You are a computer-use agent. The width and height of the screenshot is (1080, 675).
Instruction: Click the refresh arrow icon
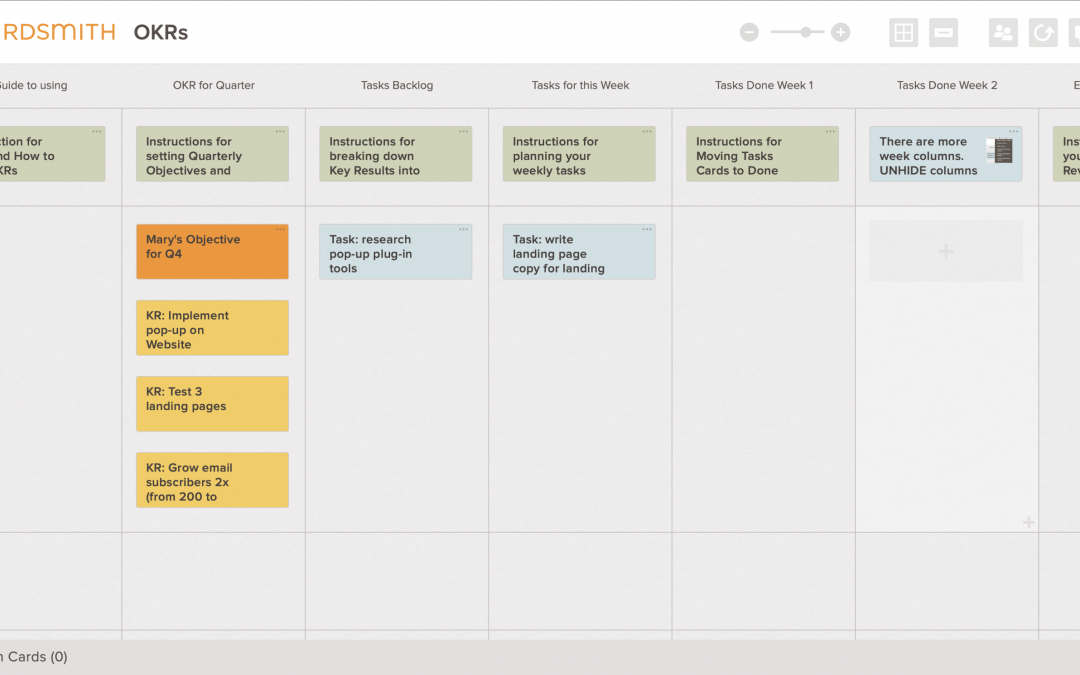click(1043, 32)
